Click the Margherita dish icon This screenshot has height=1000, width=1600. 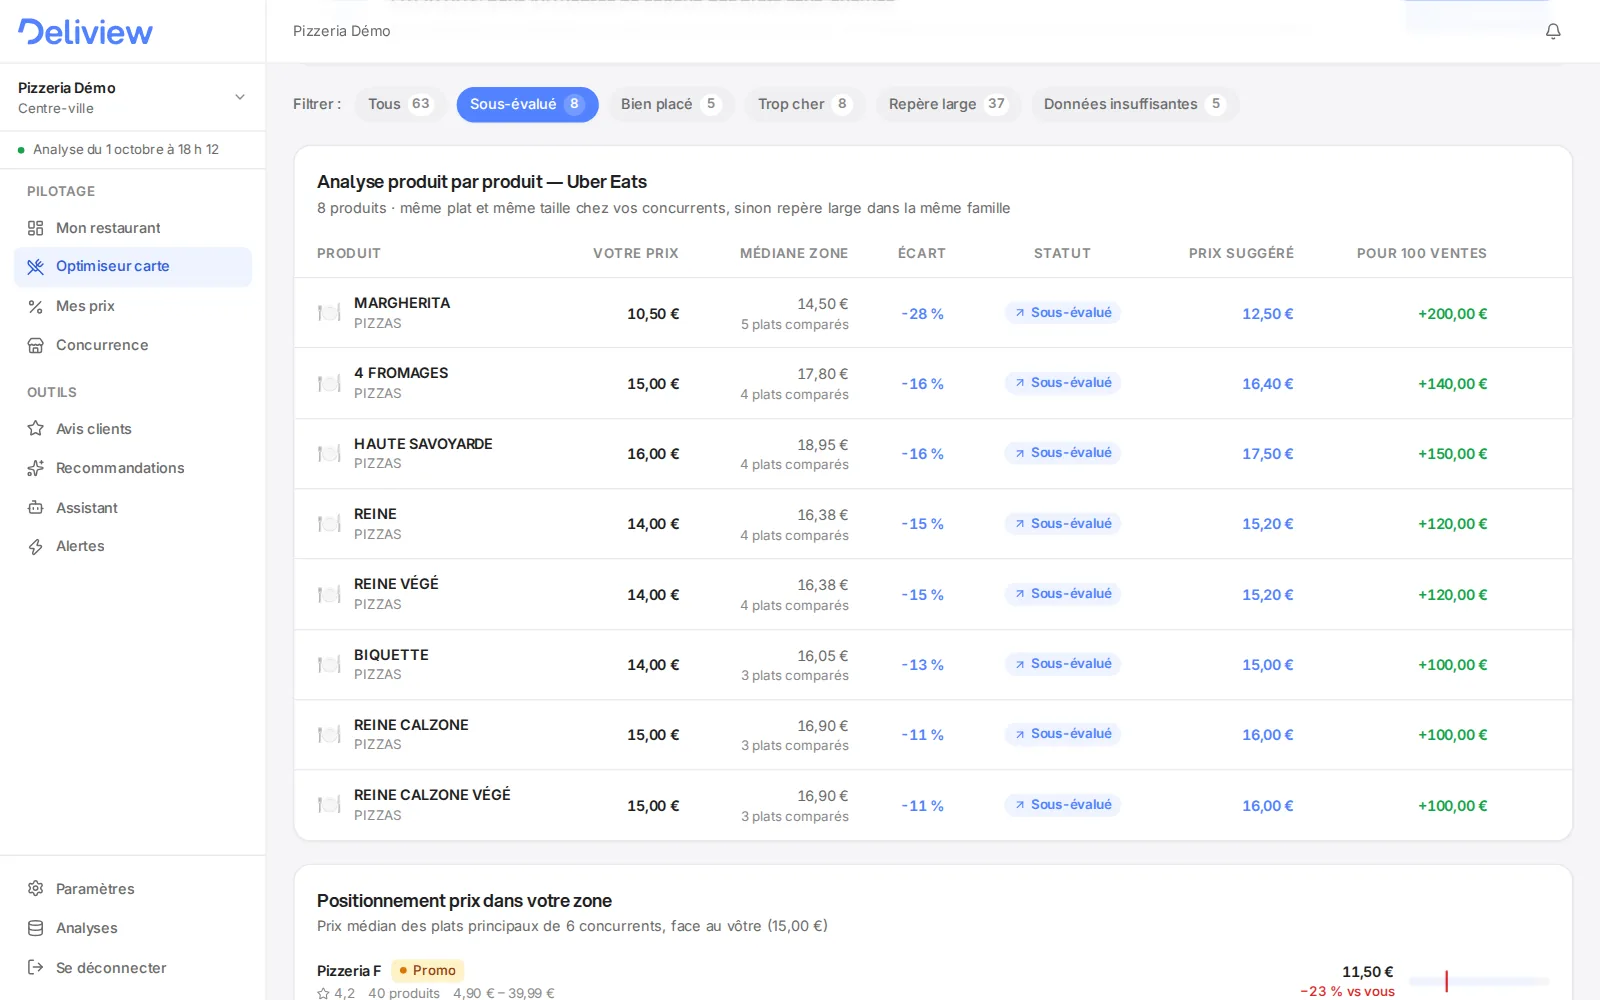point(329,313)
